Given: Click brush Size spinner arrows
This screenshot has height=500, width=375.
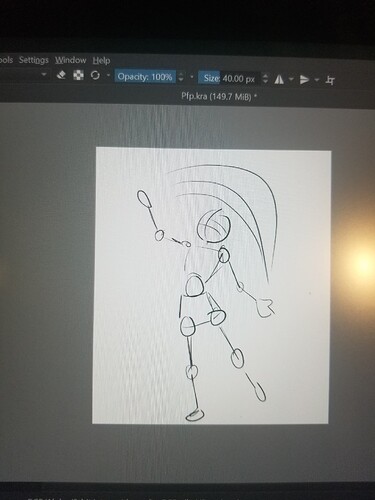Looking at the screenshot, I should (x=265, y=79).
